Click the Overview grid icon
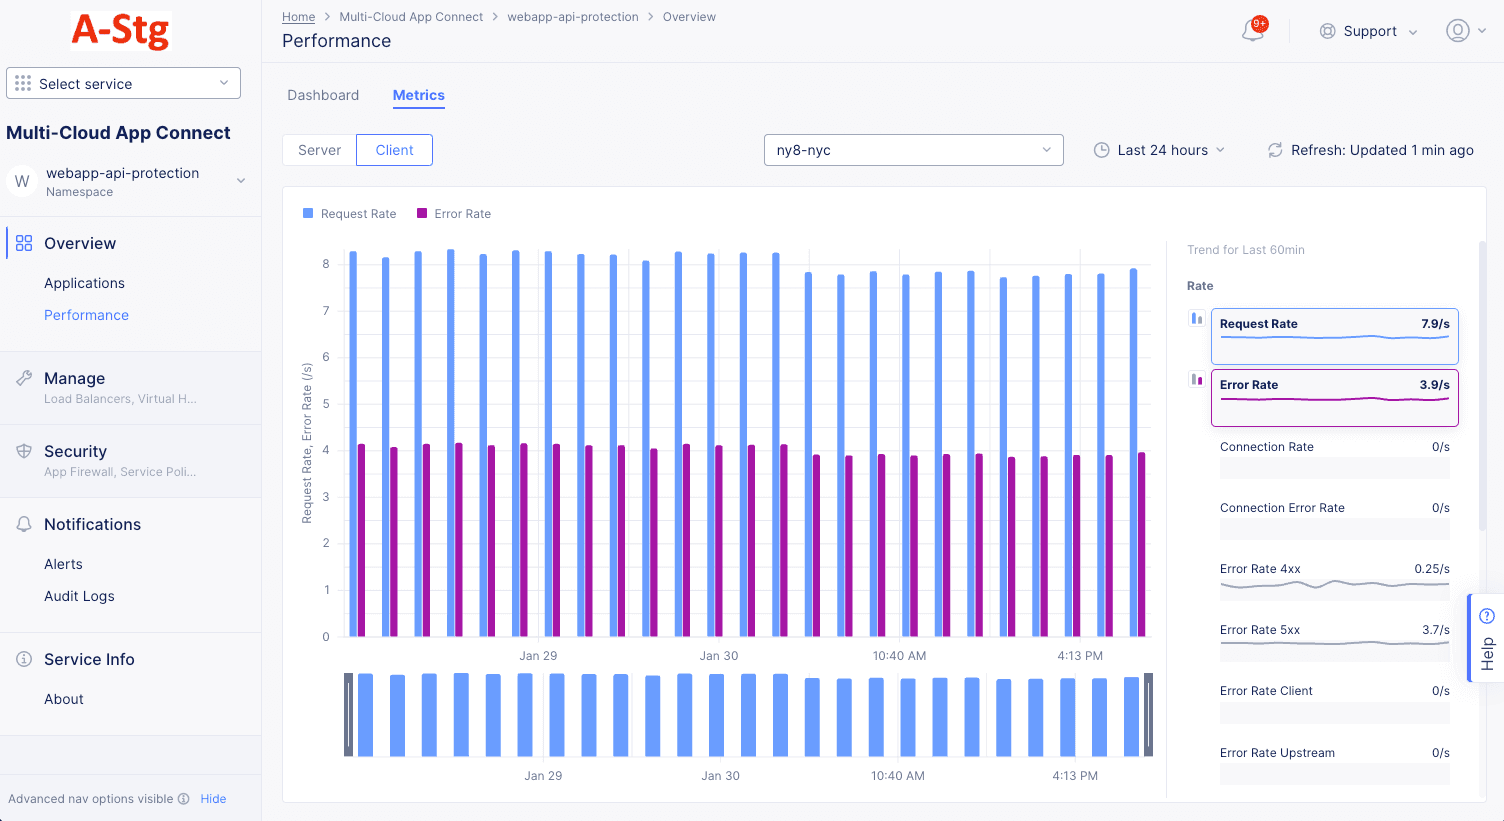This screenshot has width=1504, height=821. pos(22,242)
